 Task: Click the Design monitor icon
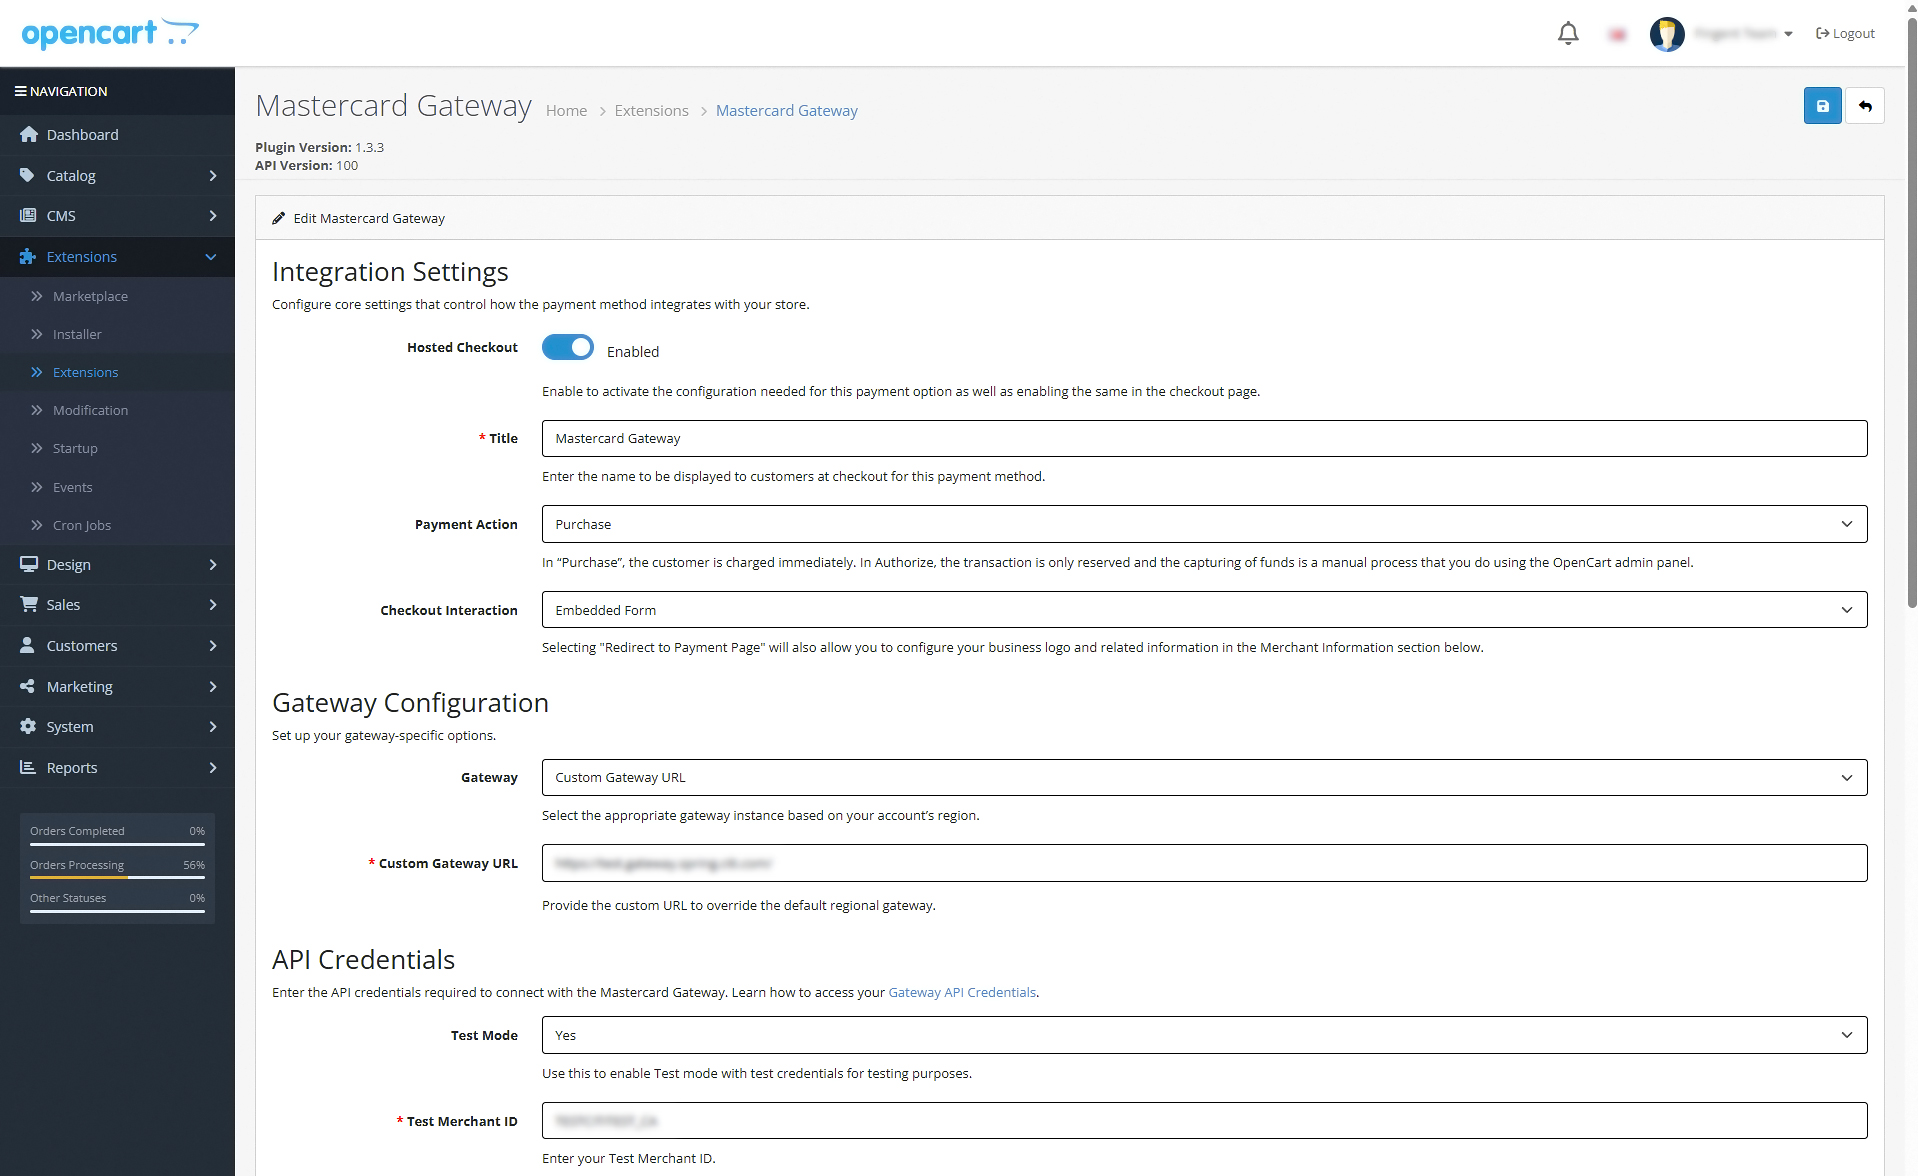coord(28,564)
